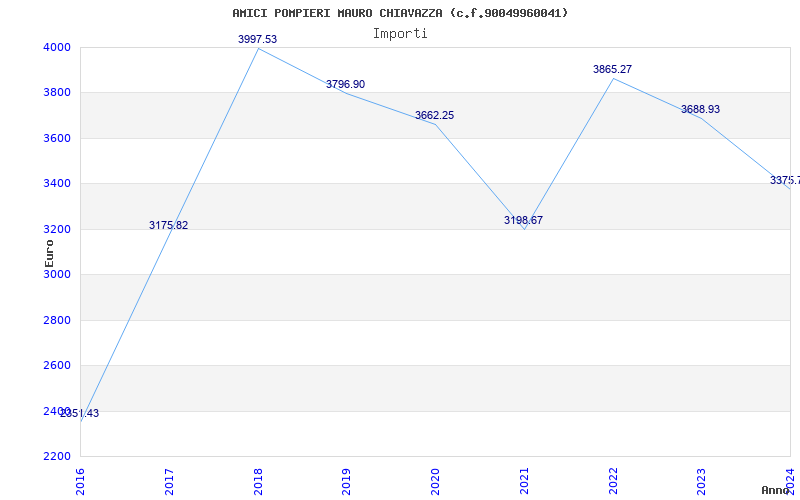
Task: Select the 3865.27 data label
Action: [x=612, y=69]
